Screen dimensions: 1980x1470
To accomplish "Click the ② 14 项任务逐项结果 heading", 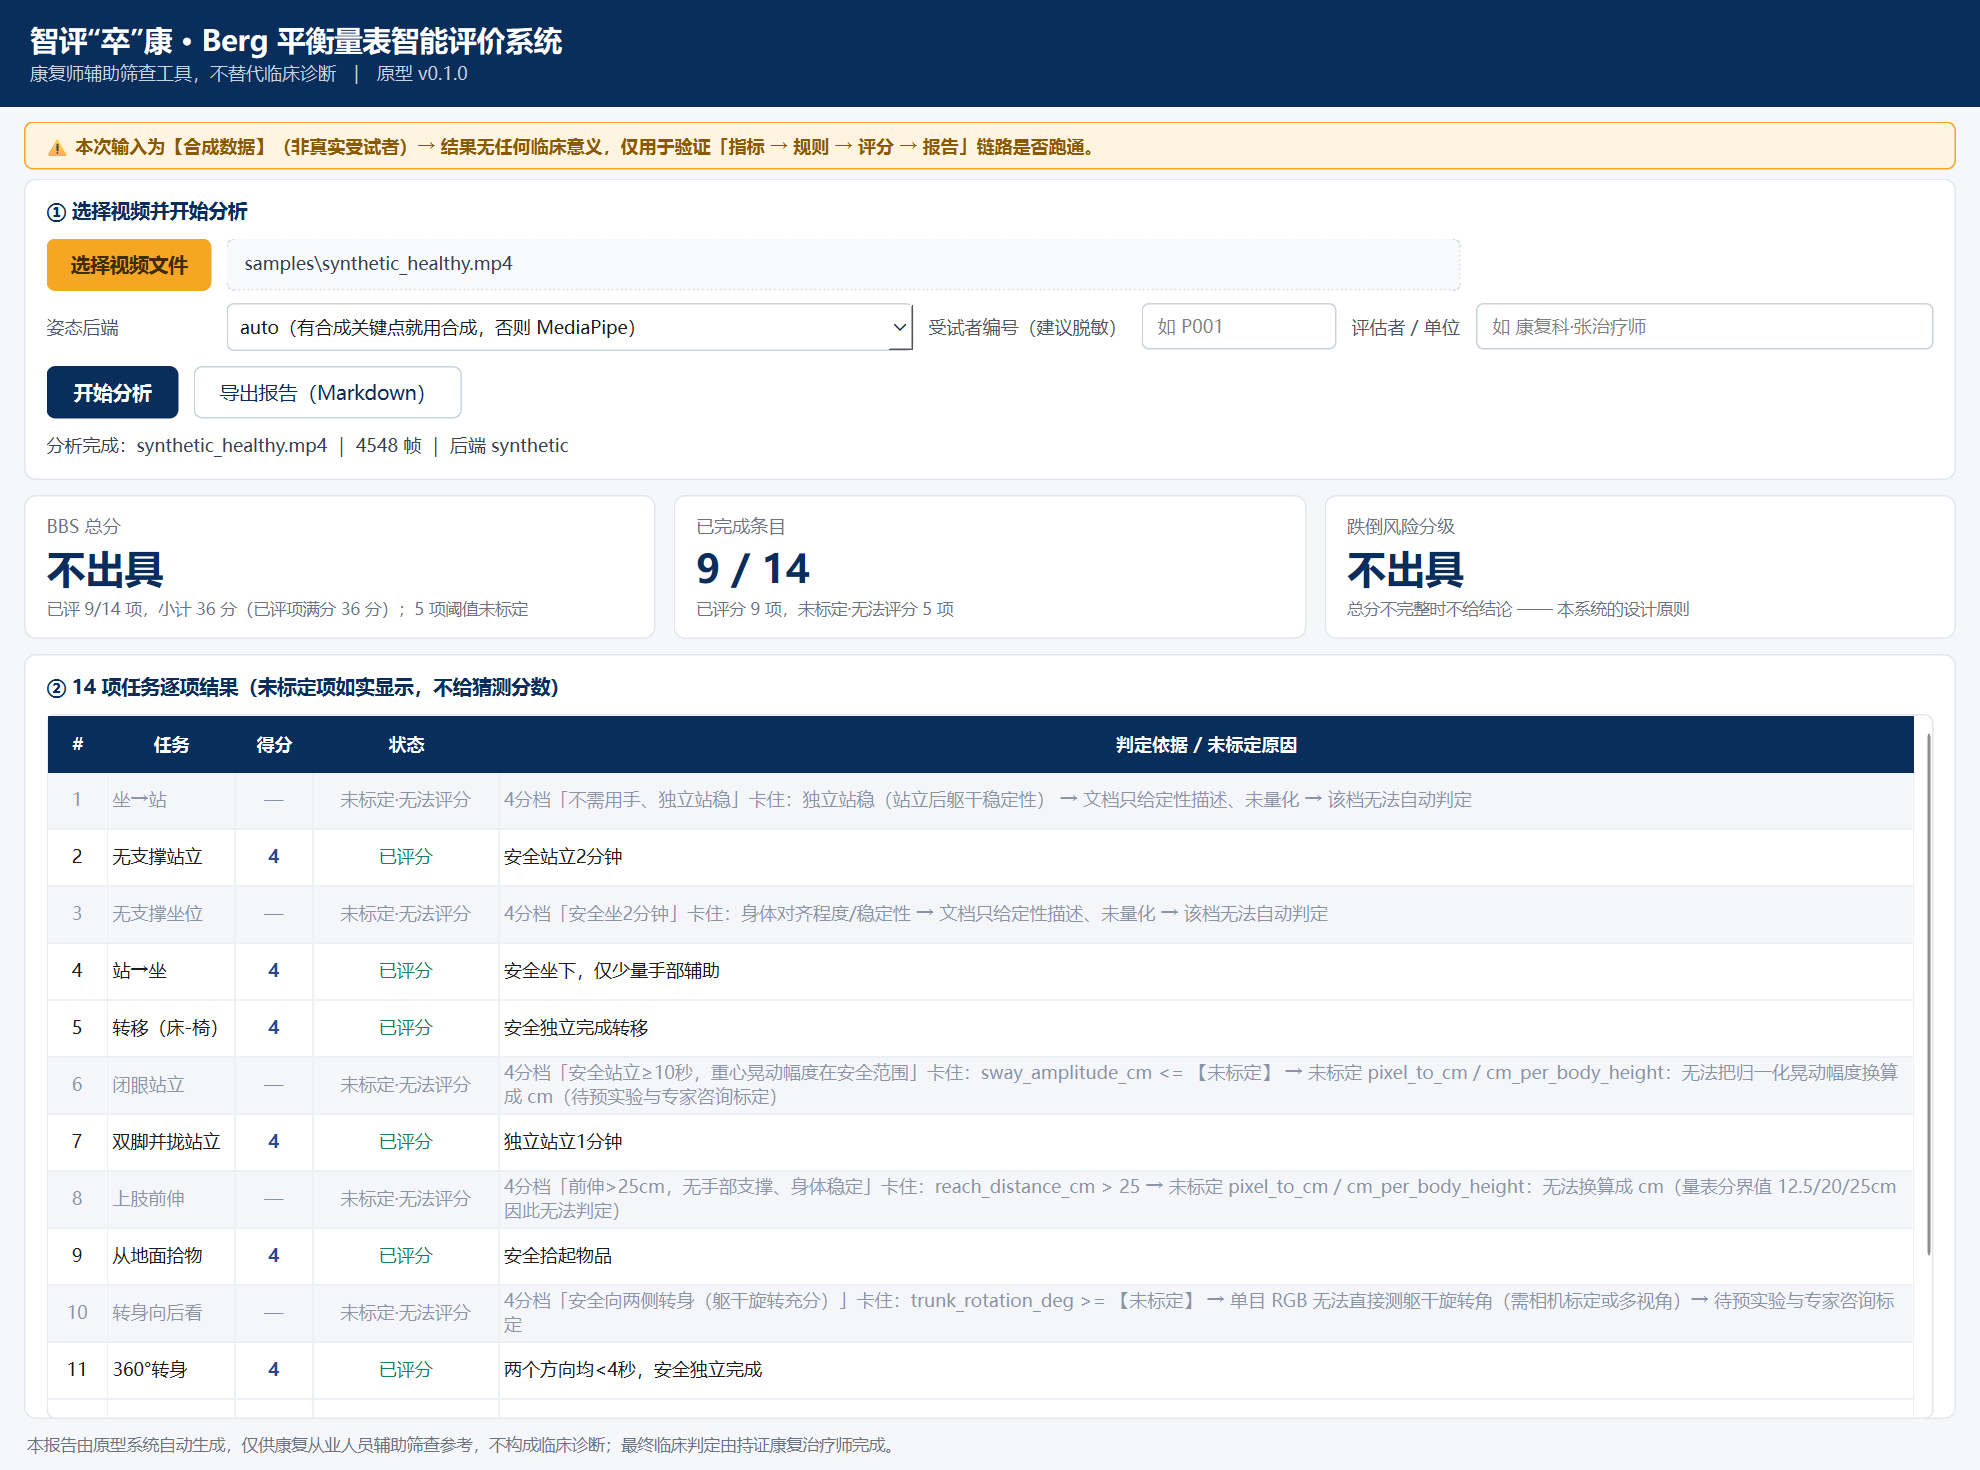I will click(303, 688).
